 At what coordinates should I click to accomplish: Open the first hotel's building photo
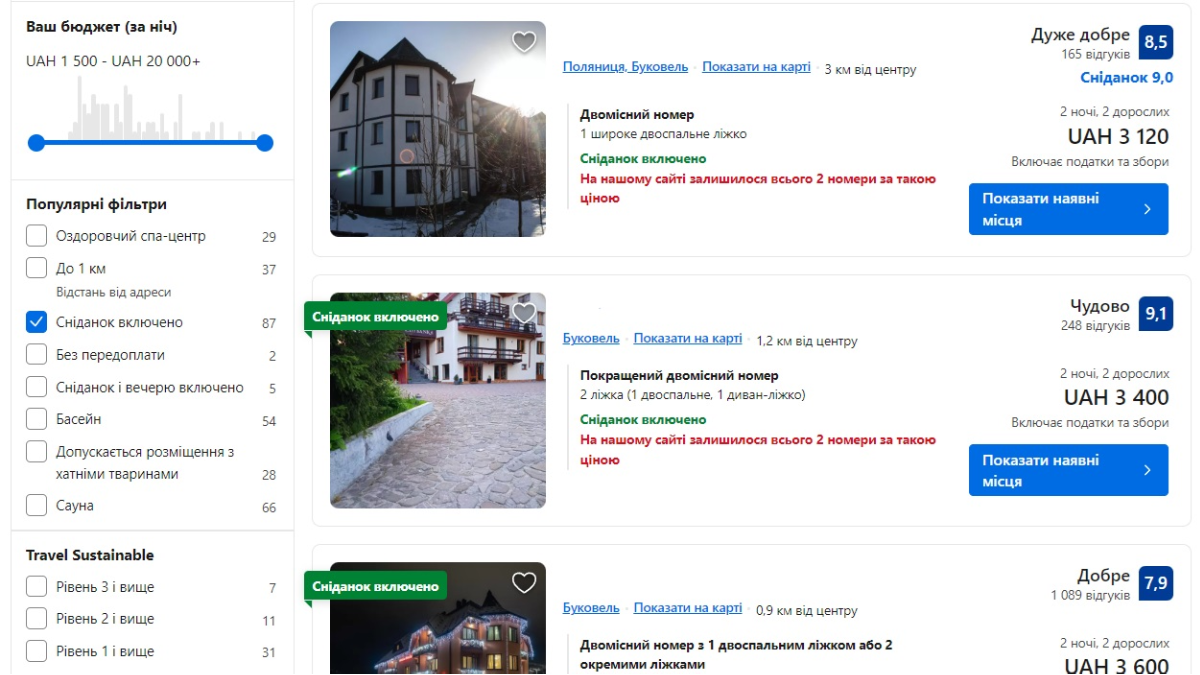[437, 130]
